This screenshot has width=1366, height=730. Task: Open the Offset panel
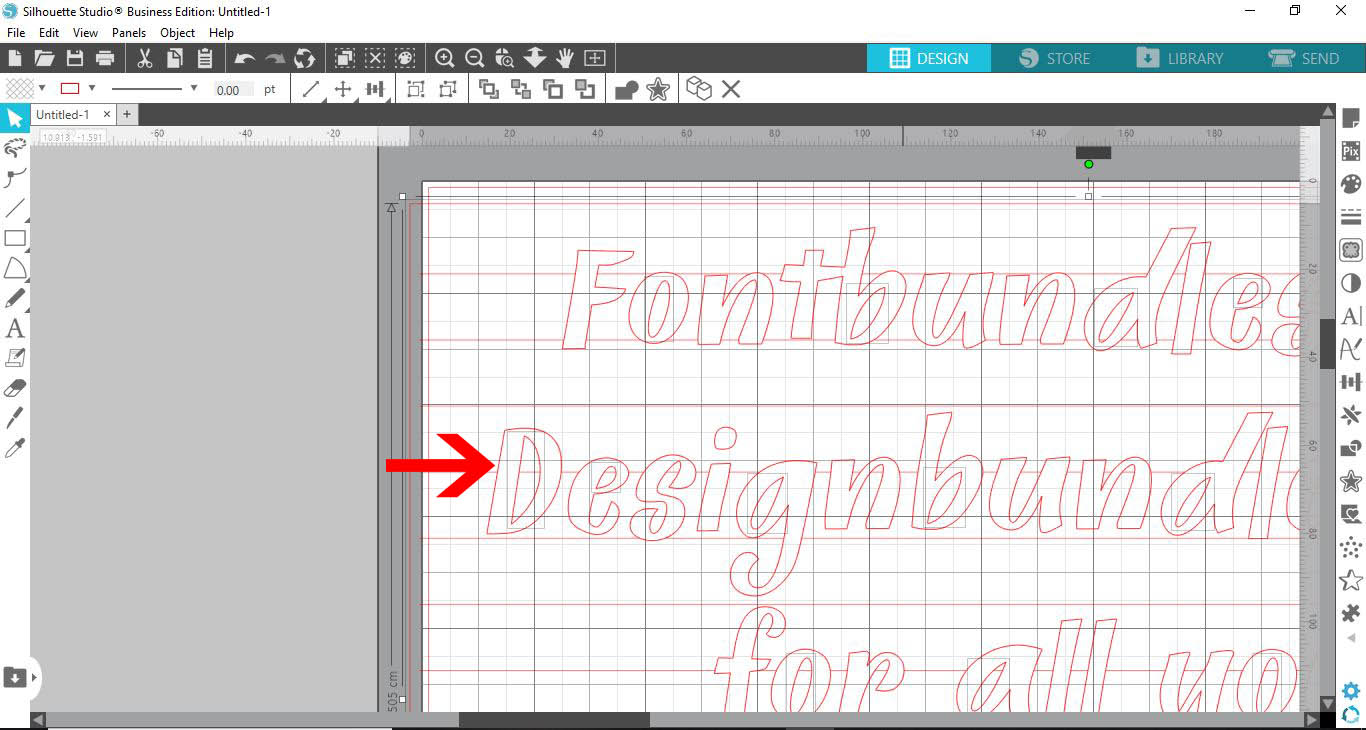point(1351,481)
